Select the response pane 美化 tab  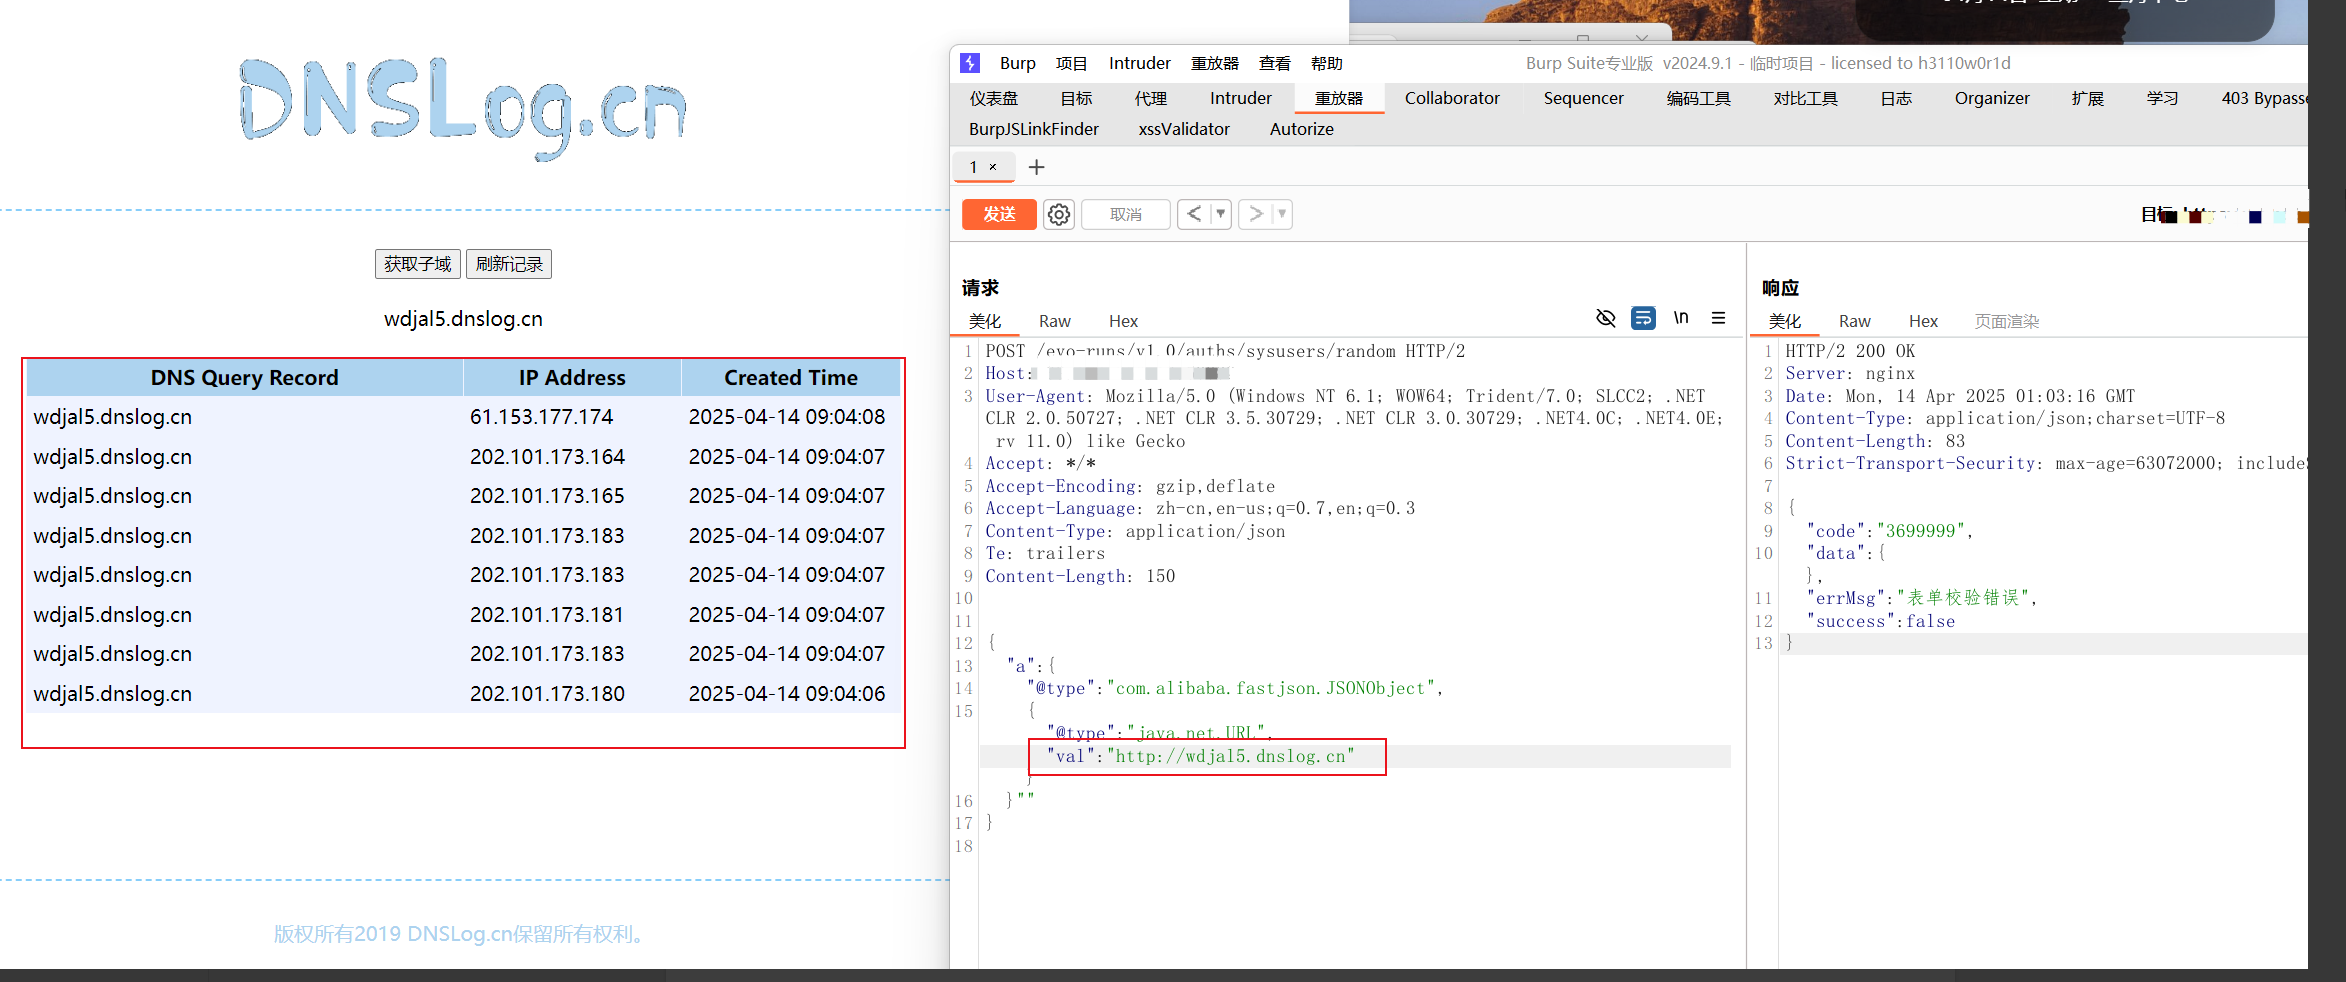coord(1785,321)
